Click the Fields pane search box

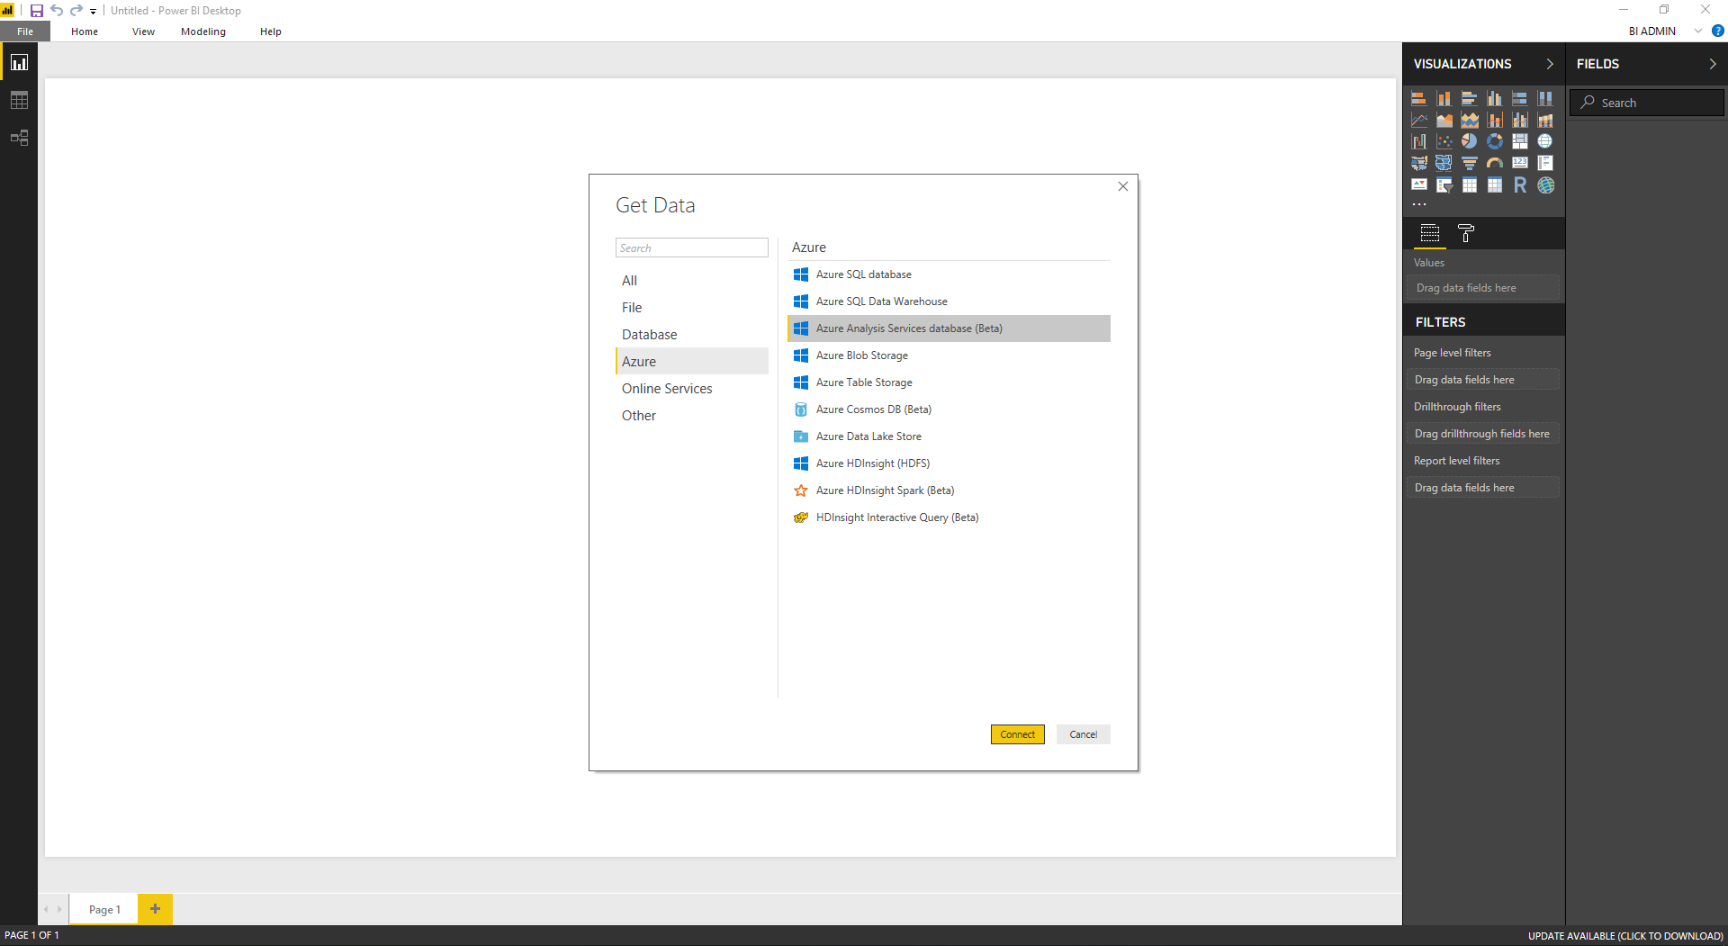point(1647,102)
